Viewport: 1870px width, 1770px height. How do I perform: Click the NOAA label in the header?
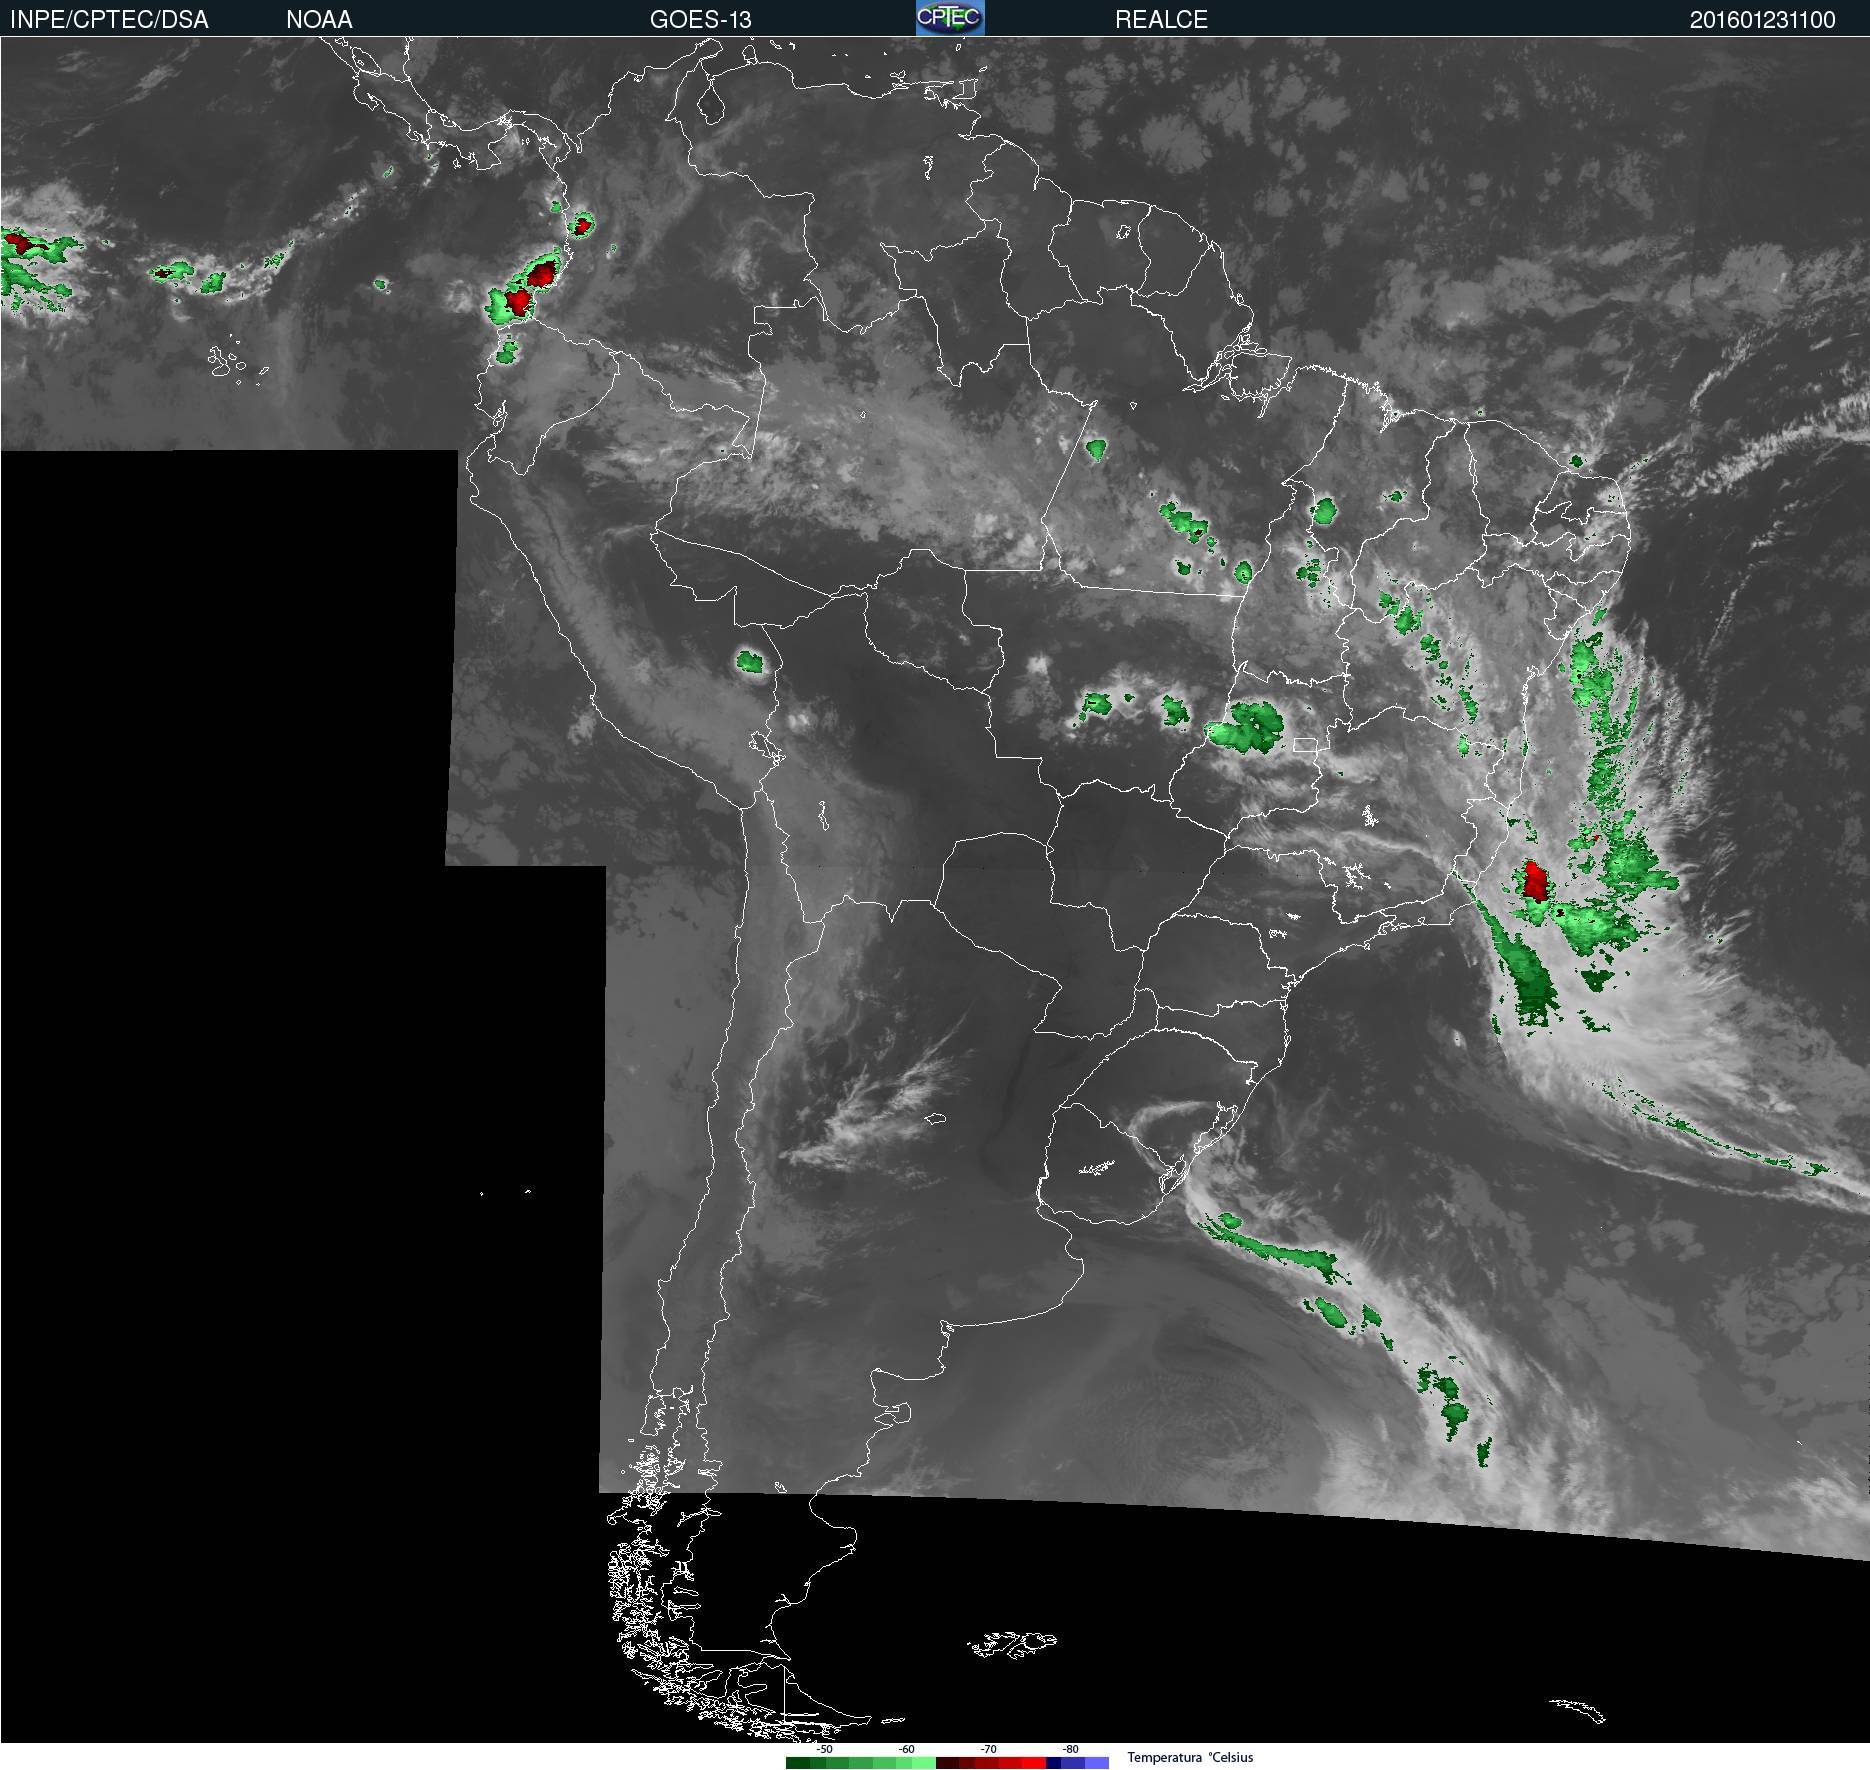pyautogui.click(x=319, y=19)
